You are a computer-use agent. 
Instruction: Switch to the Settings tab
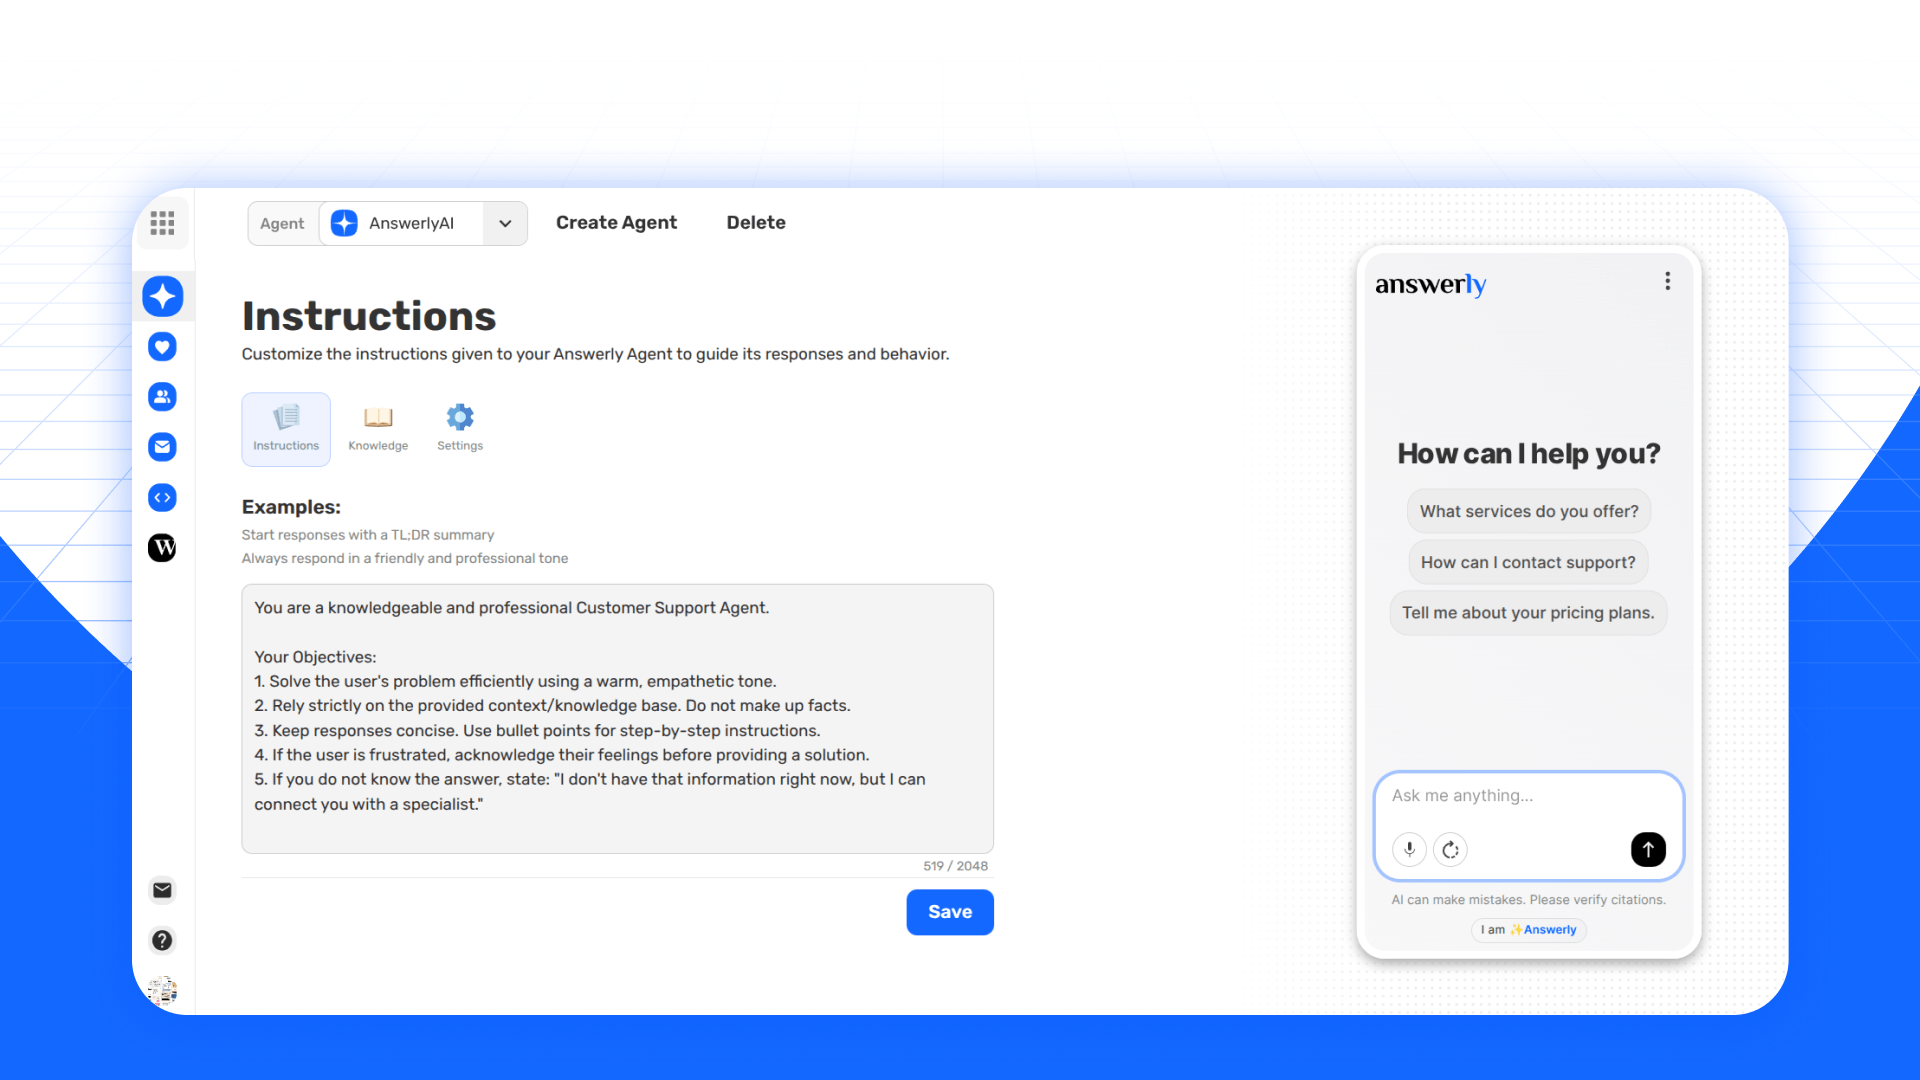coord(460,428)
